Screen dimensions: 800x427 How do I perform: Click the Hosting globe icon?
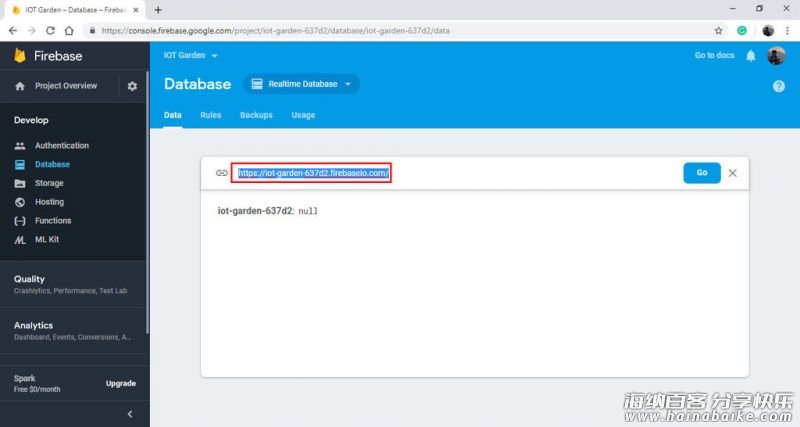tap(20, 202)
